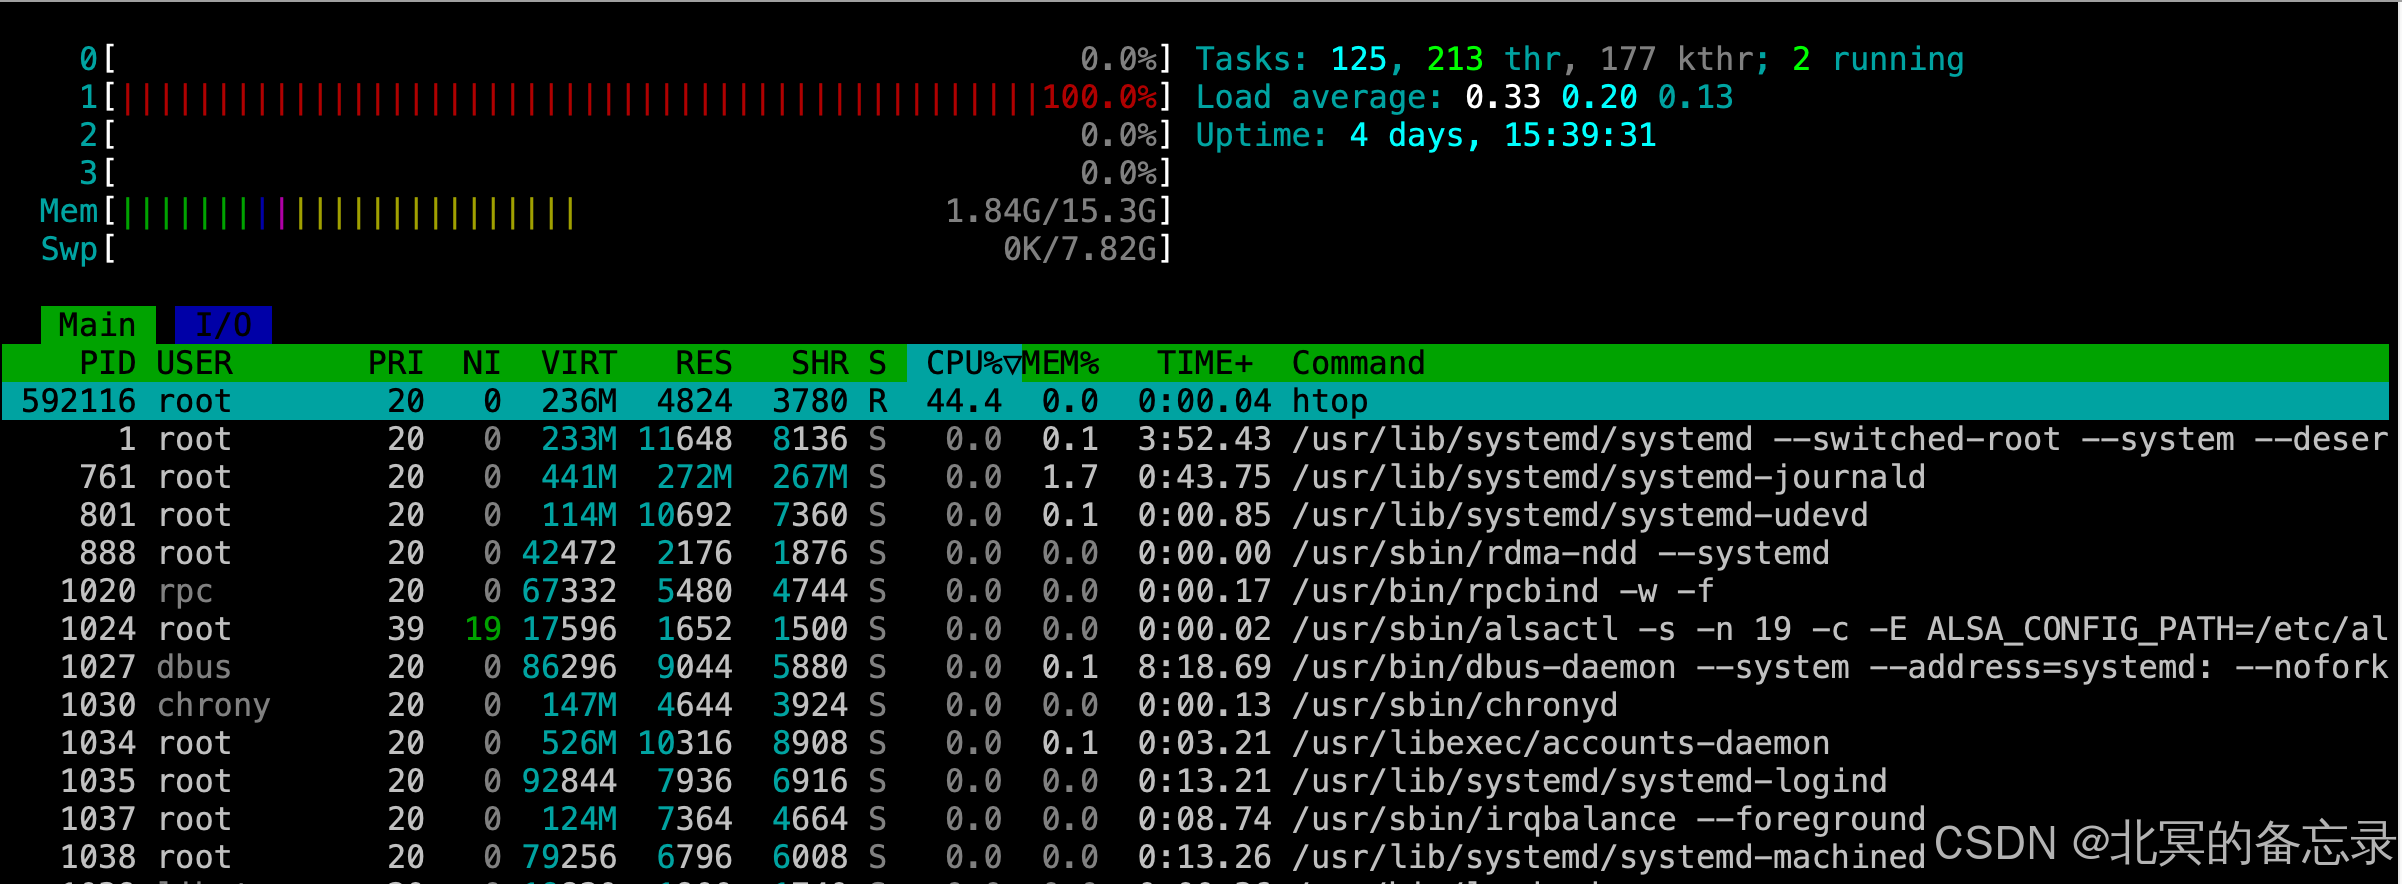Click nice value 19 cell
2402x884 pixels.
[482, 629]
